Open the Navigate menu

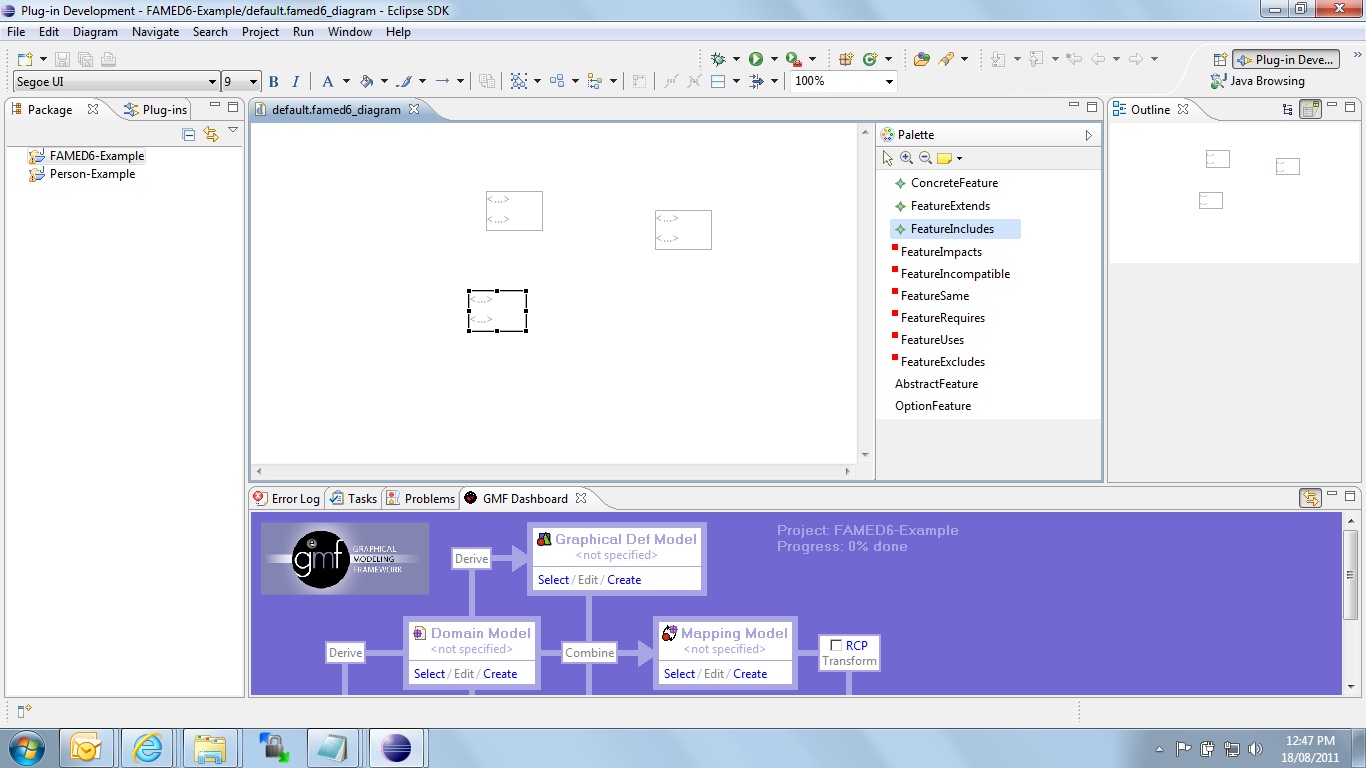tap(155, 32)
